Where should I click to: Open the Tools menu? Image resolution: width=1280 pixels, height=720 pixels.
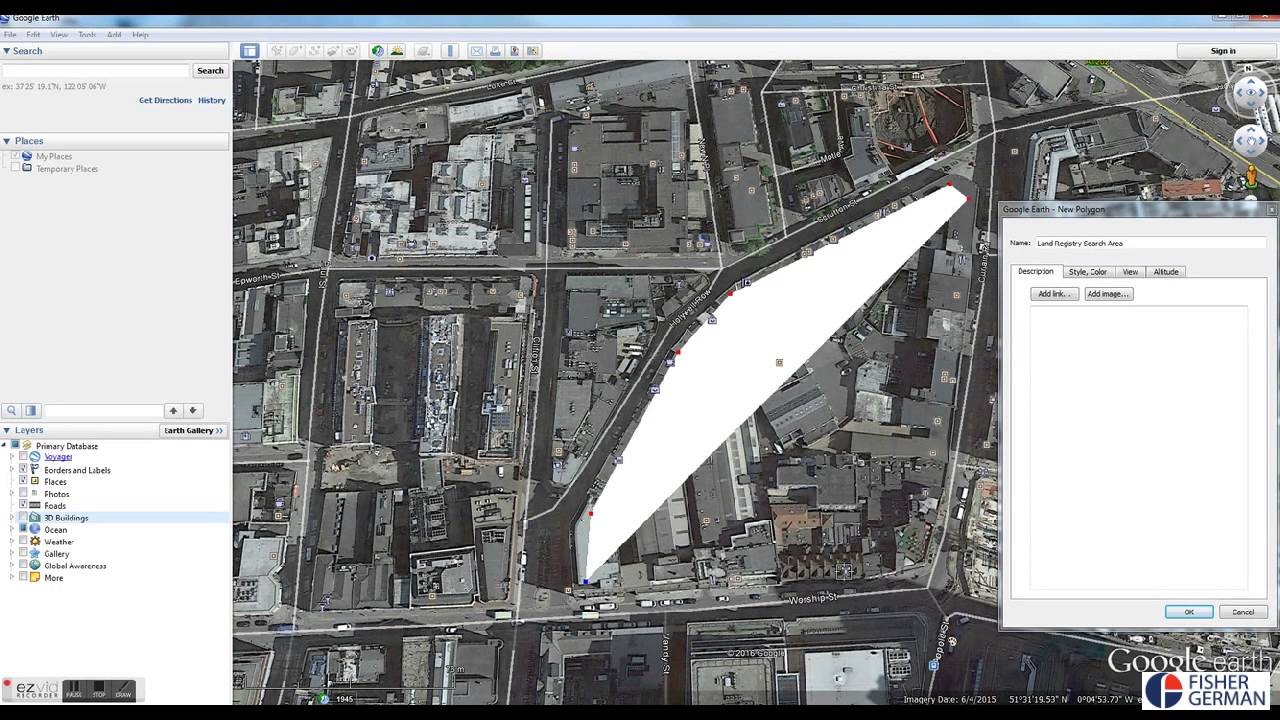click(x=87, y=34)
